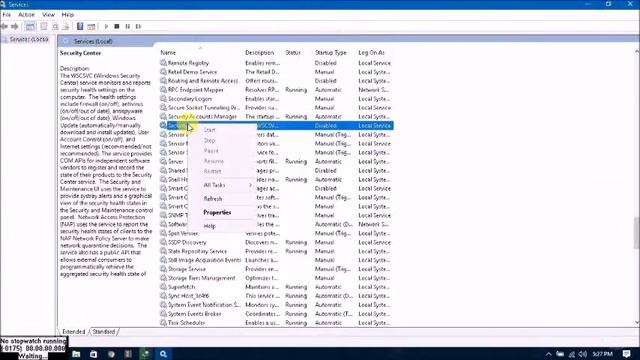The width and height of the screenshot is (640, 360).
Task: Open the Store icon on the taskbar
Action: (x=93, y=354)
